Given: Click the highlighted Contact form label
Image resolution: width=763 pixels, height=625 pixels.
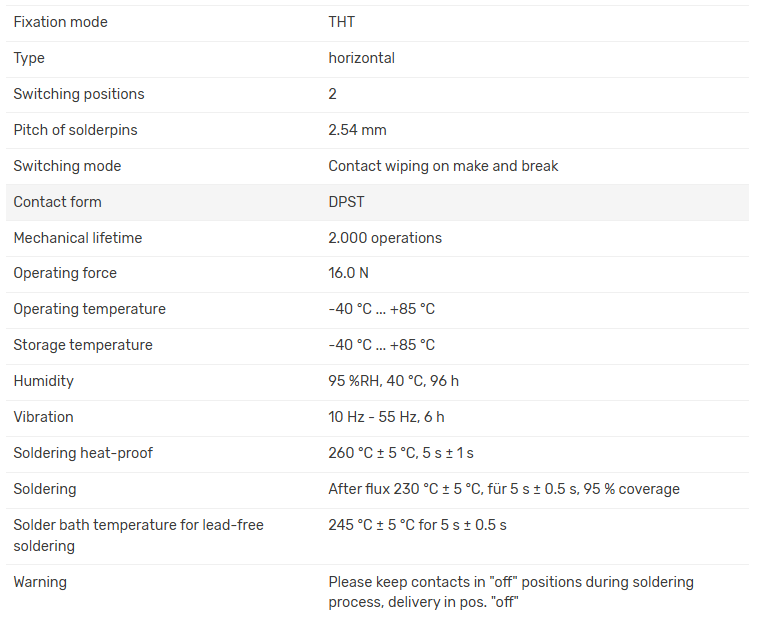Looking at the screenshot, I should coord(57,202).
